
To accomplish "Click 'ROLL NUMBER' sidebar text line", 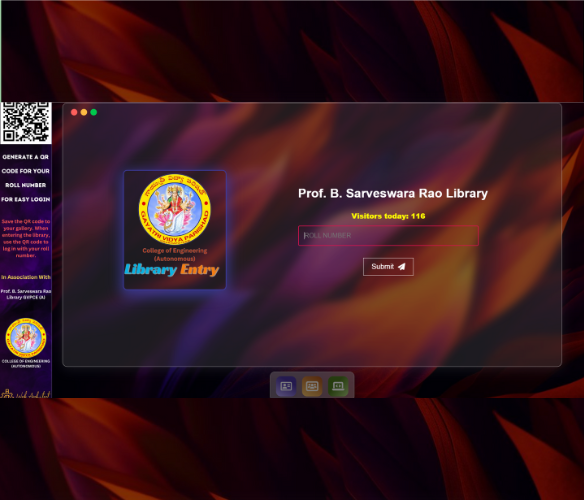I will coord(26,185).
